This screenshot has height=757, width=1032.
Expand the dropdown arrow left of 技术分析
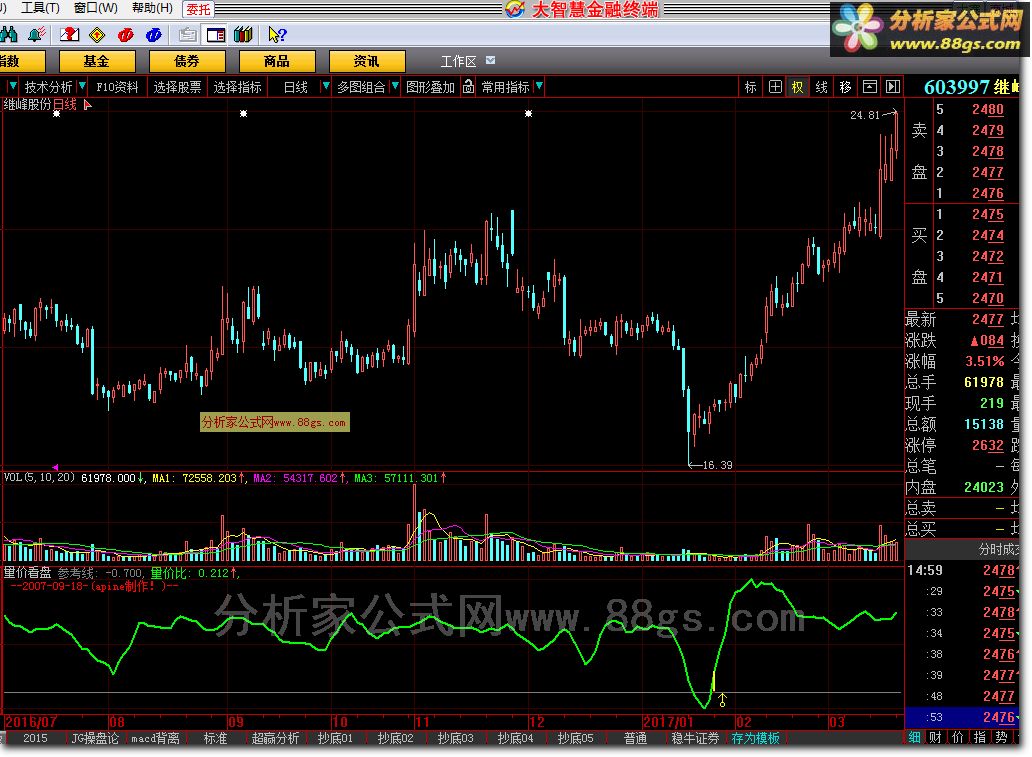(x=12, y=86)
